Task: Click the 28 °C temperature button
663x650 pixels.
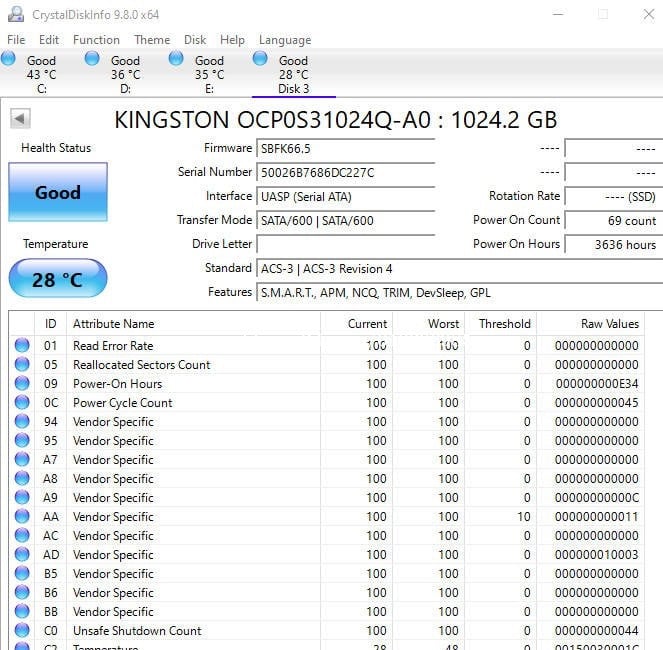Action: (x=58, y=279)
